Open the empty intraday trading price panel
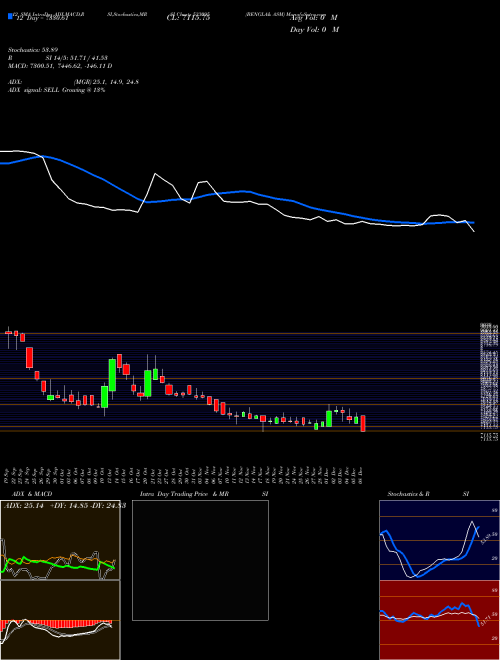The image size is (500, 660). [200, 560]
